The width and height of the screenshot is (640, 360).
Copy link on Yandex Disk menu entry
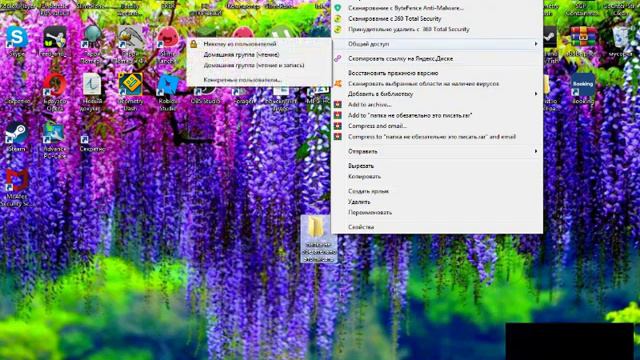click(437, 58)
